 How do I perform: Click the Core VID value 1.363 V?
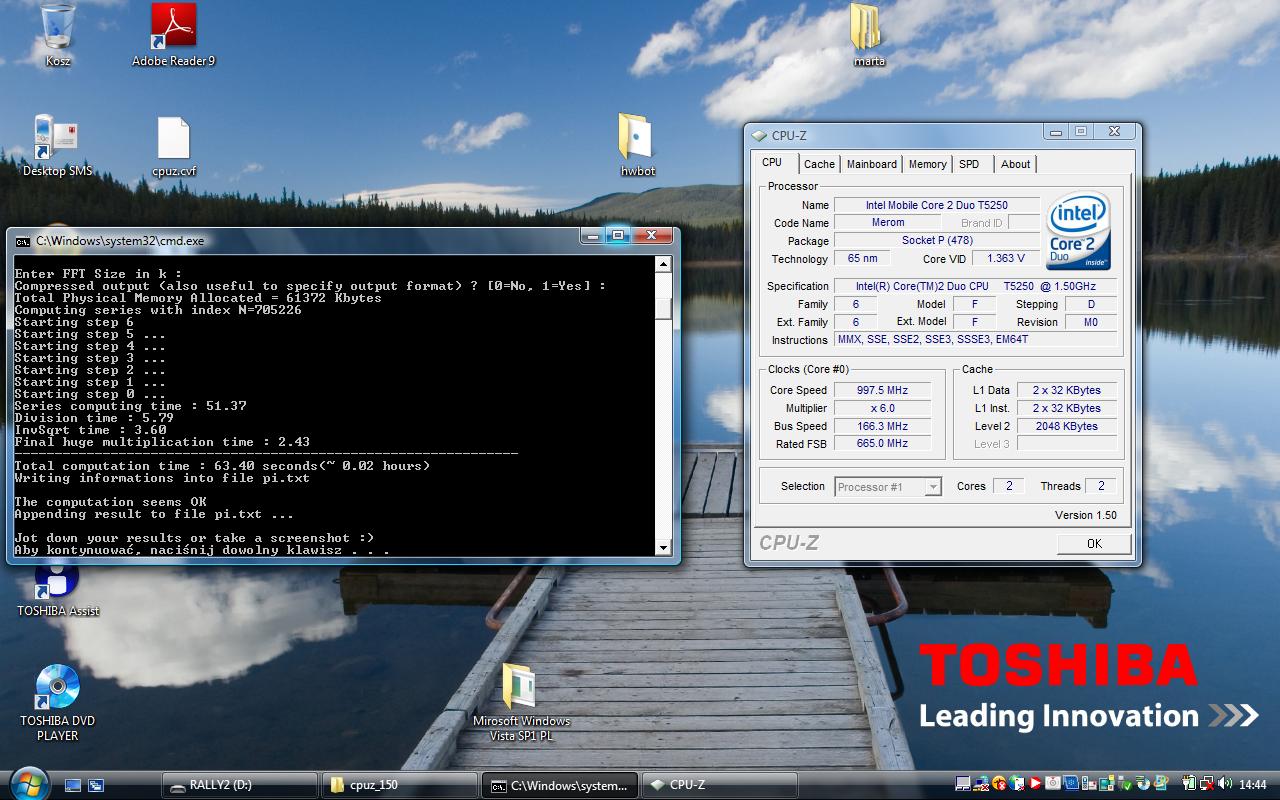[x=1006, y=259]
